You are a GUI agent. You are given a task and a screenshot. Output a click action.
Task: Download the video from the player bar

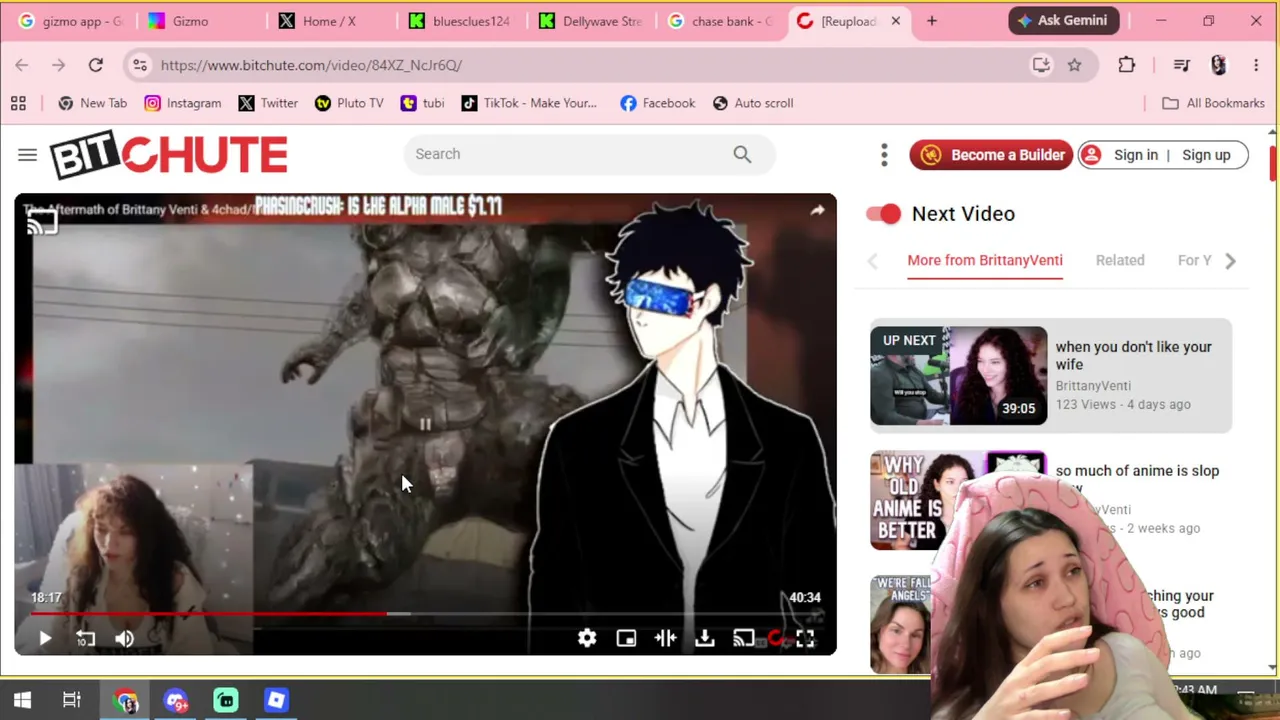(x=705, y=638)
